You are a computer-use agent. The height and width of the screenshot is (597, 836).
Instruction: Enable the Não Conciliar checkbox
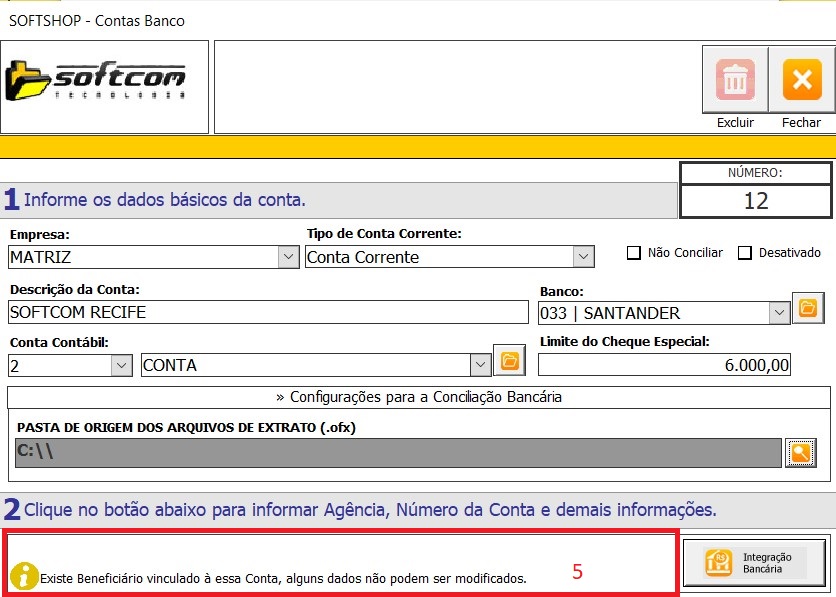633,253
